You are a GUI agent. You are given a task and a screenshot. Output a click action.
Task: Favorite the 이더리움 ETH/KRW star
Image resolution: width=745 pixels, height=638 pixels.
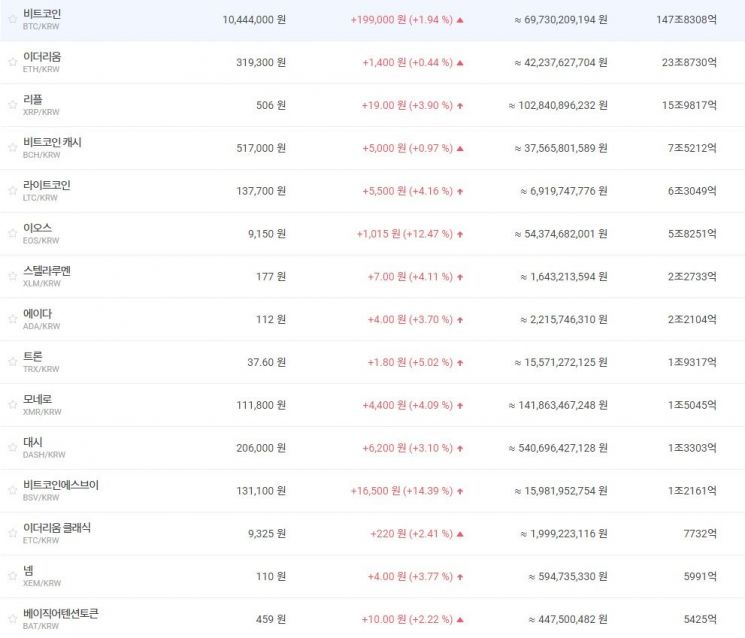click(13, 62)
